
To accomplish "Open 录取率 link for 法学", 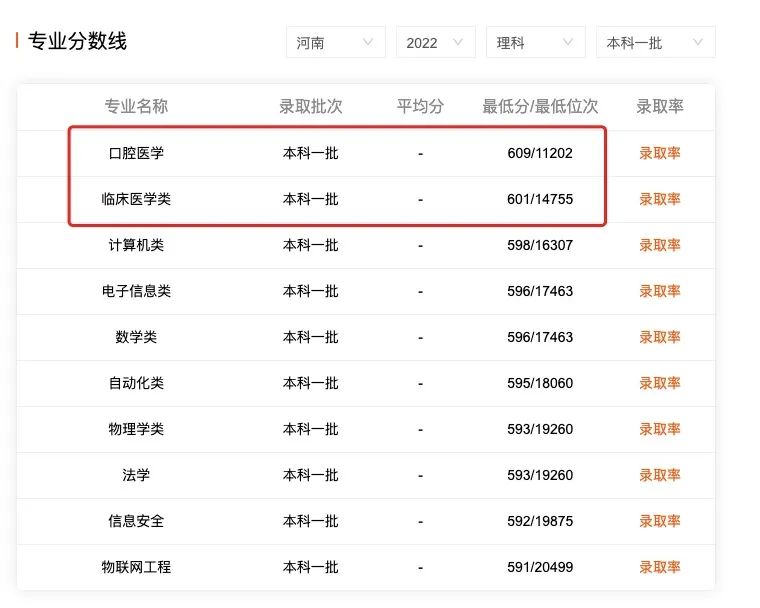I will click(x=660, y=475).
